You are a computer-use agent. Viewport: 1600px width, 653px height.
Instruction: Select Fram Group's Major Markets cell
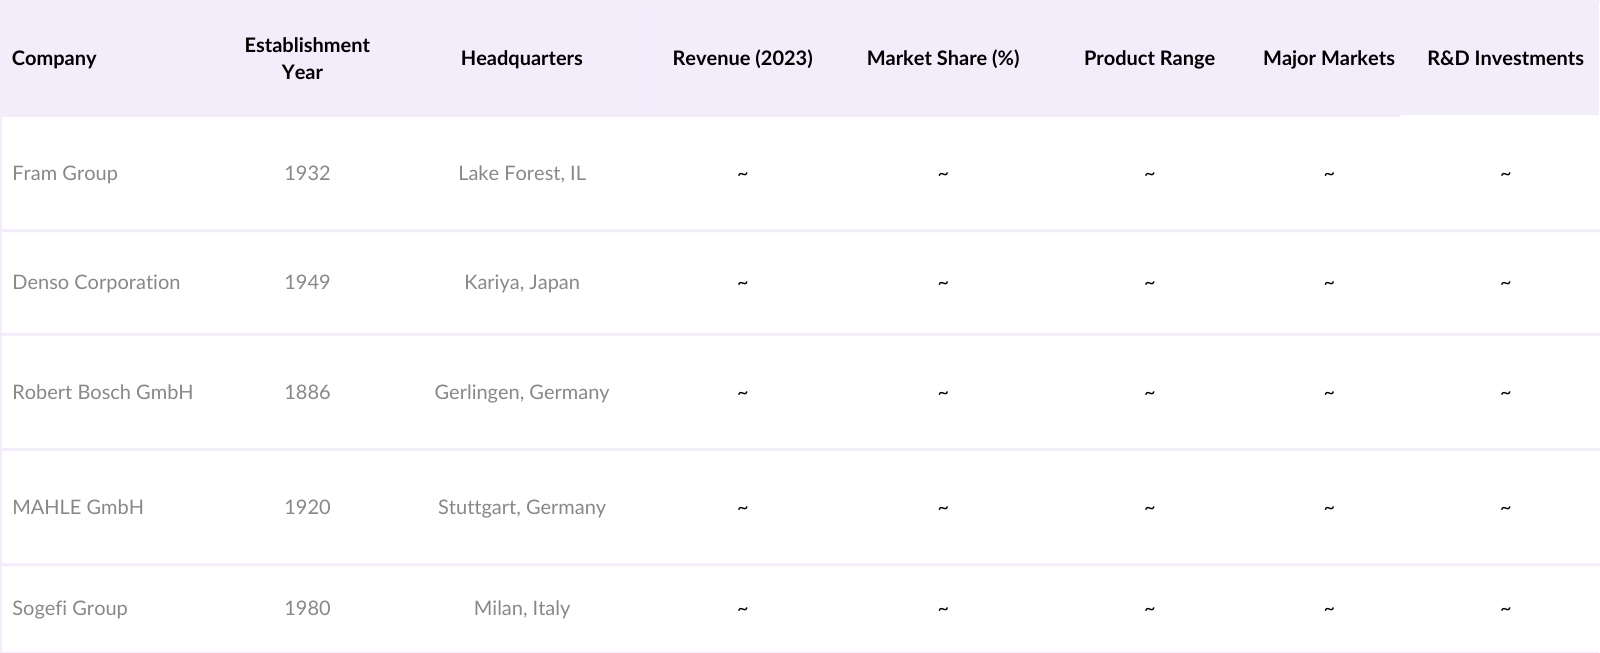[1329, 174]
